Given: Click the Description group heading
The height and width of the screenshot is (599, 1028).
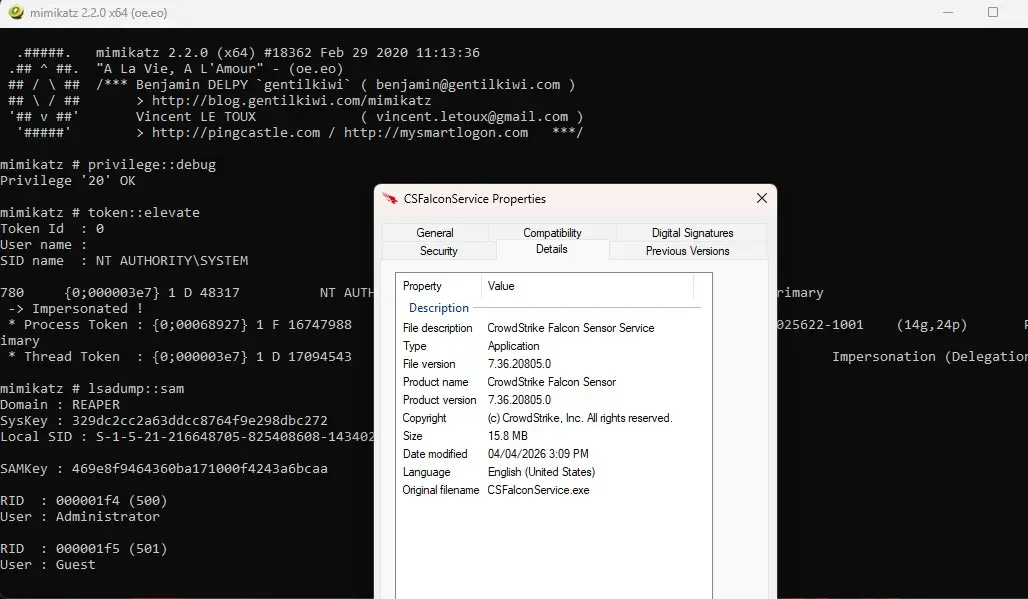Looking at the screenshot, I should [x=439, y=308].
